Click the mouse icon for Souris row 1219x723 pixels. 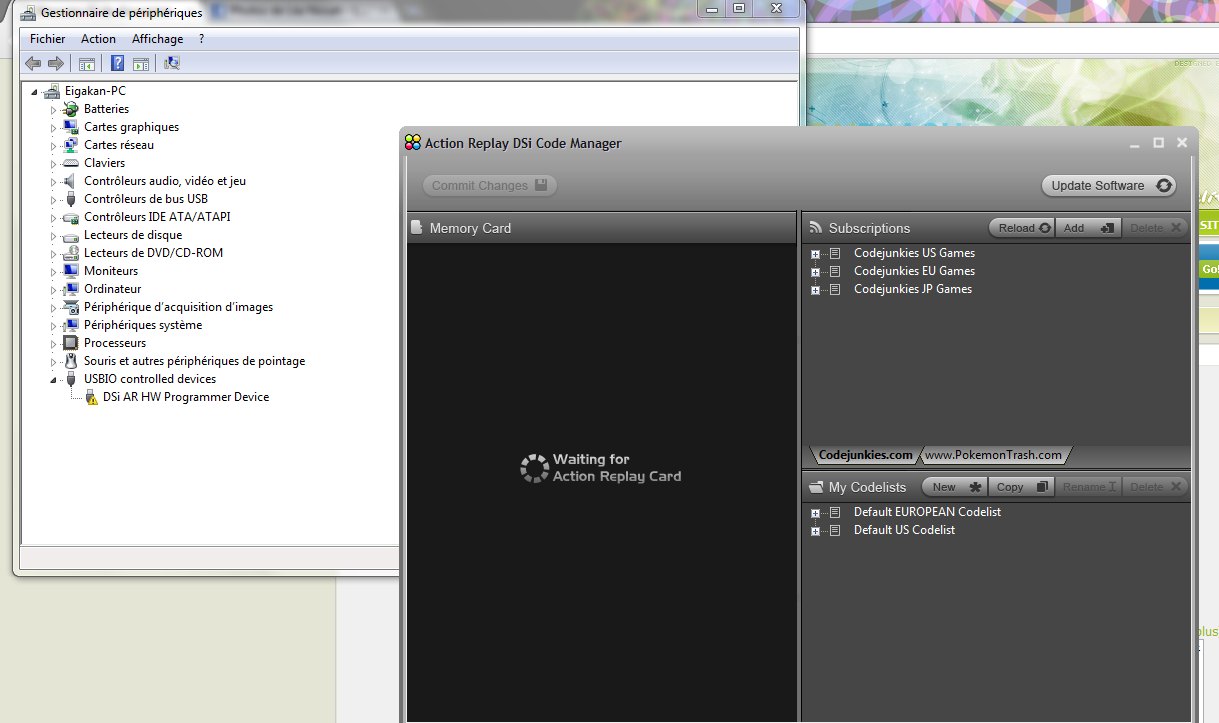click(x=70, y=361)
